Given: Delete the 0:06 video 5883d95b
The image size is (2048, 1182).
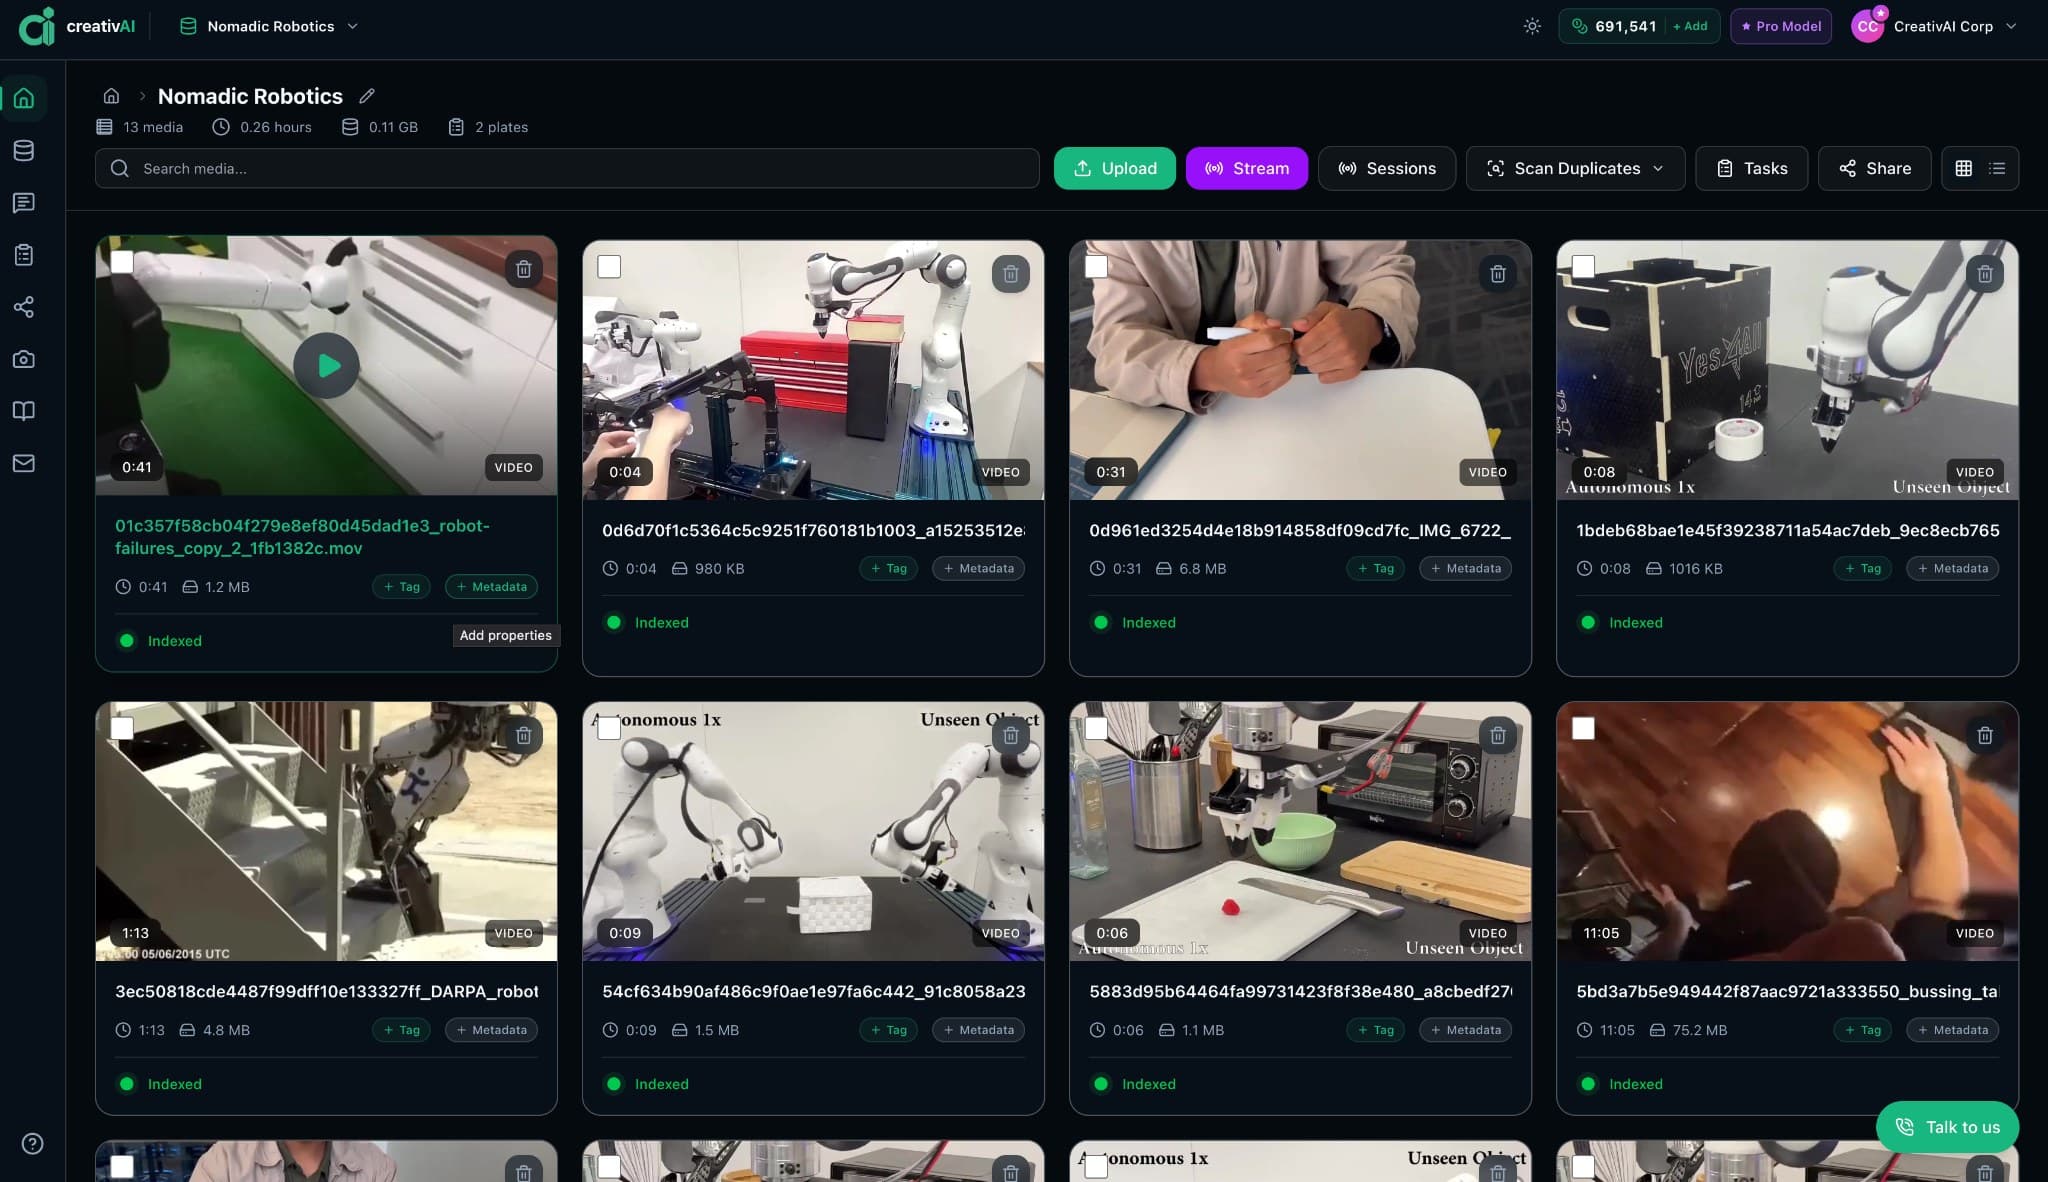Looking at the screenshot, I should click(1497, 735).
